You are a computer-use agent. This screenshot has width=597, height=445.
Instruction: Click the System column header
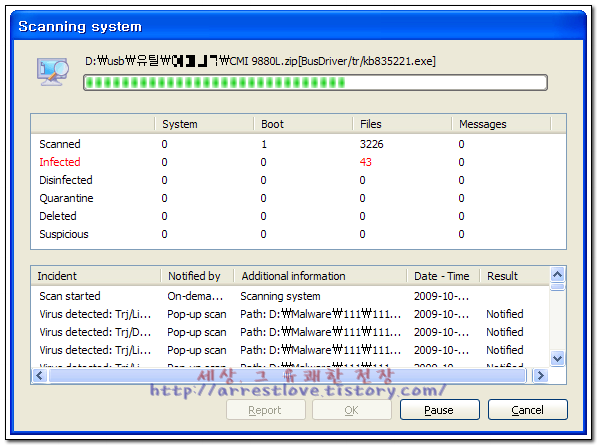pos(204,124)
